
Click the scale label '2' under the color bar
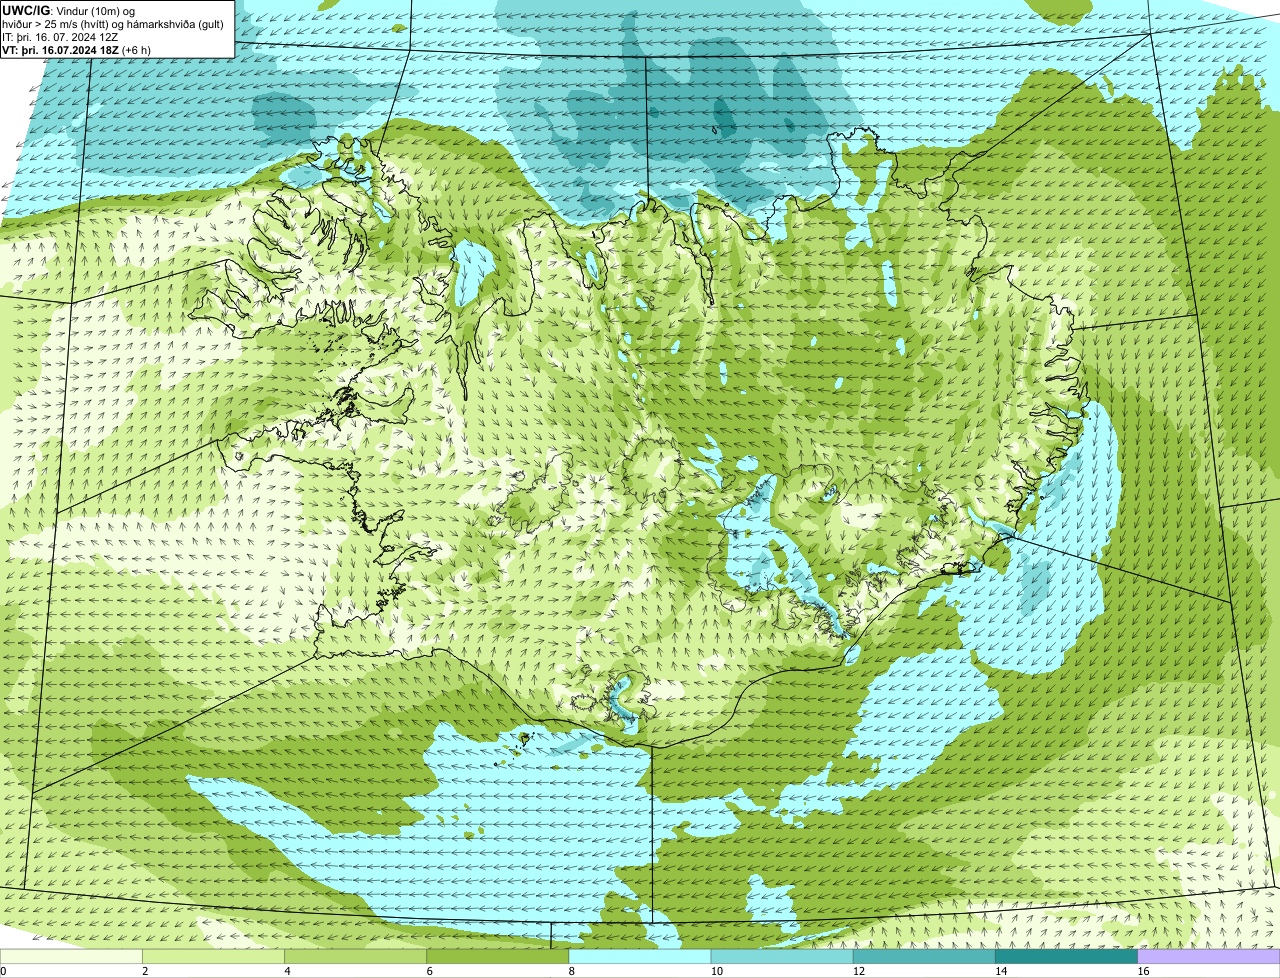pyautogui.click(x=145, y=971)
